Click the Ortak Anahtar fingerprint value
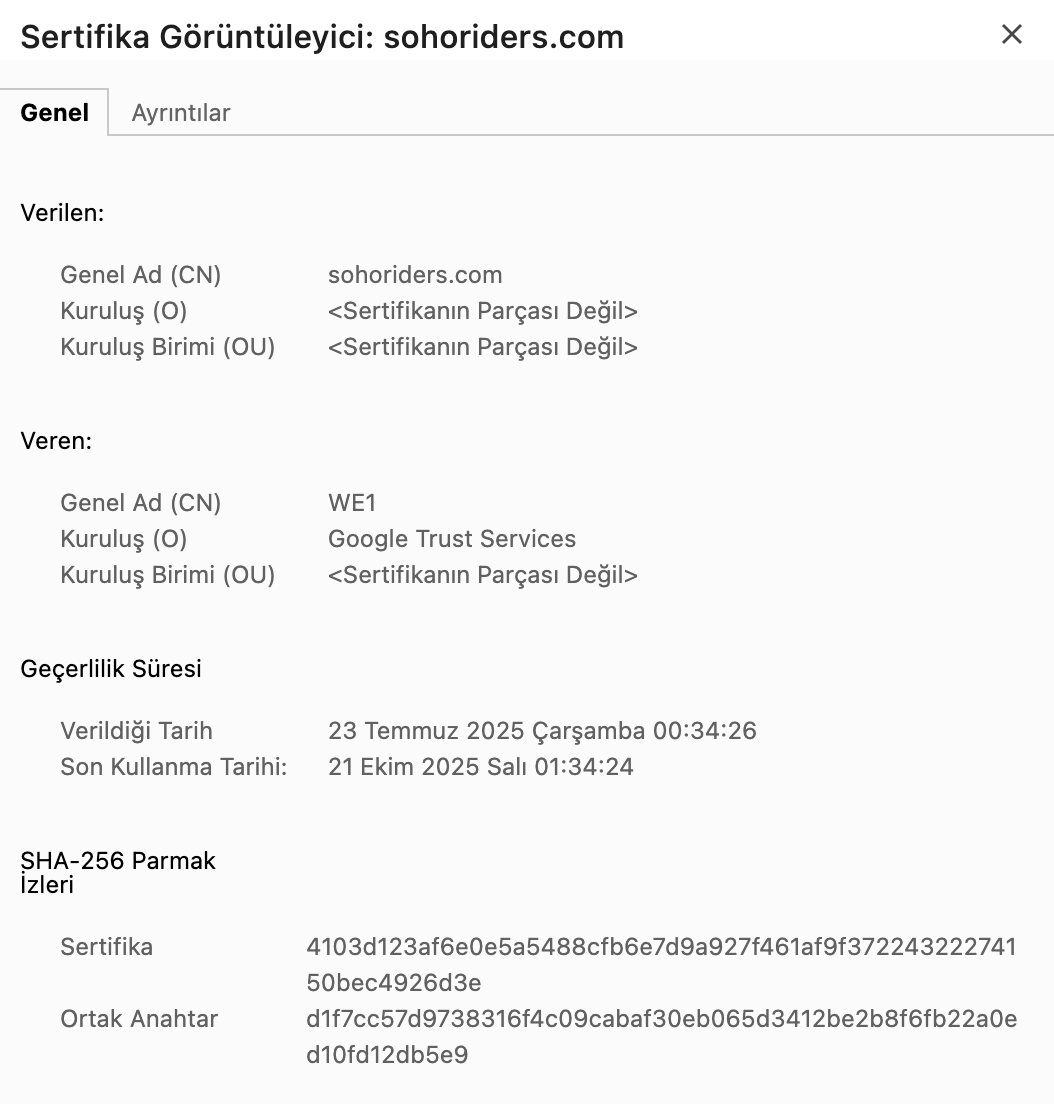This screenshot has width=1054, height=1104. coord(661,1036)
